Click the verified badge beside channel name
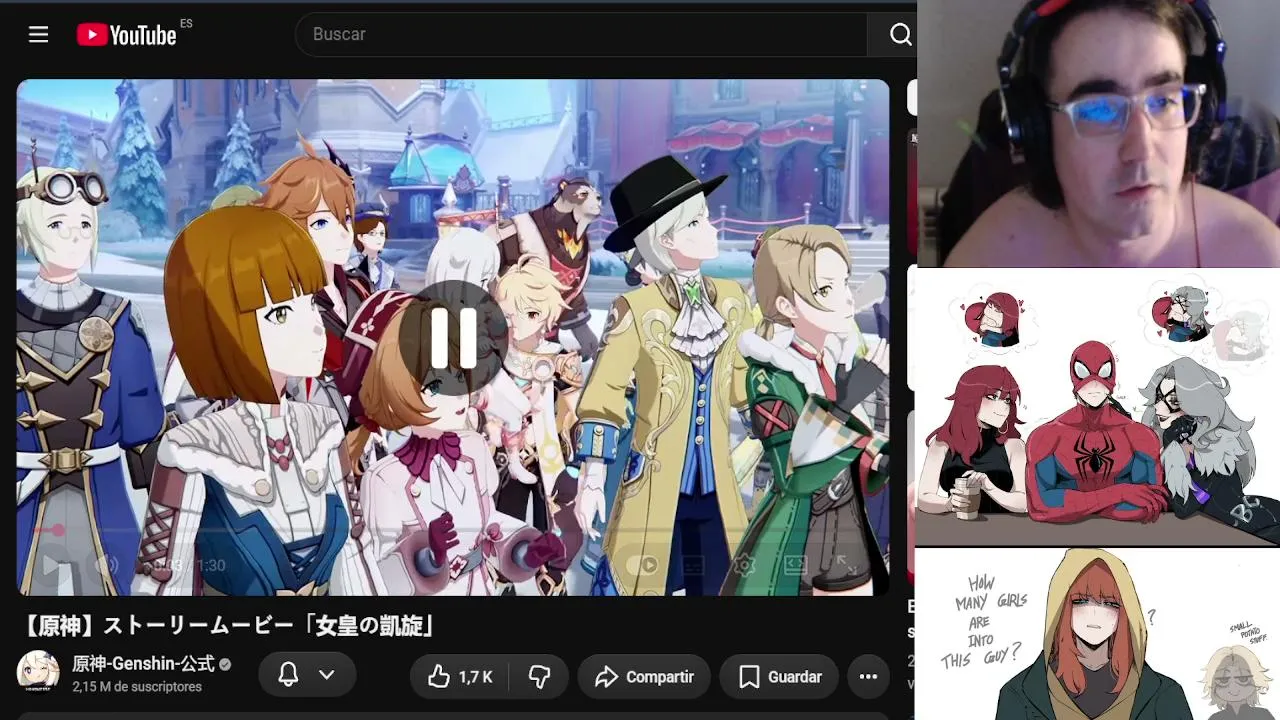1280x720 pixels. tap(225, 664)
